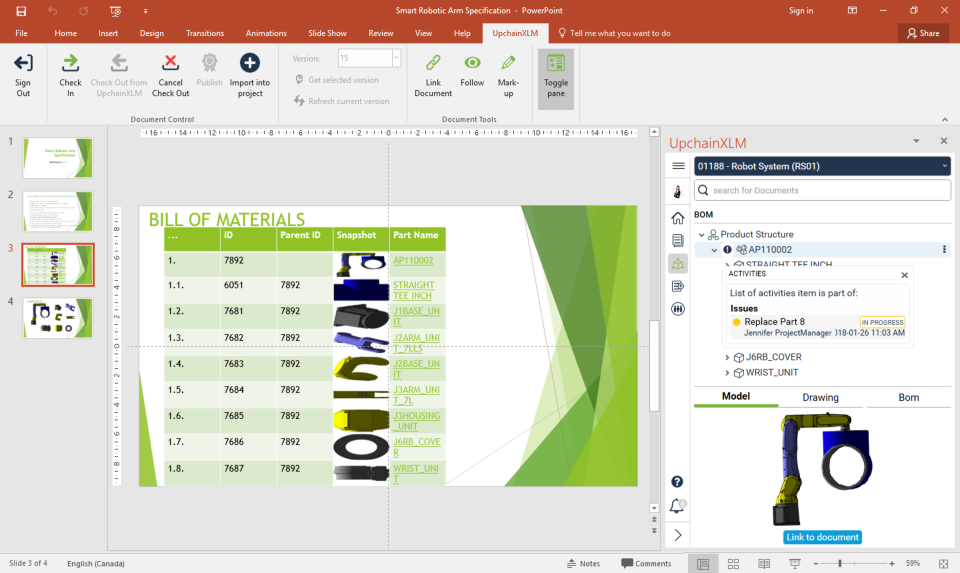This screenshot has height=573, width=960.
Task: Click the home icon in UpchainXLM sidebar
Action: coord(678,218)
